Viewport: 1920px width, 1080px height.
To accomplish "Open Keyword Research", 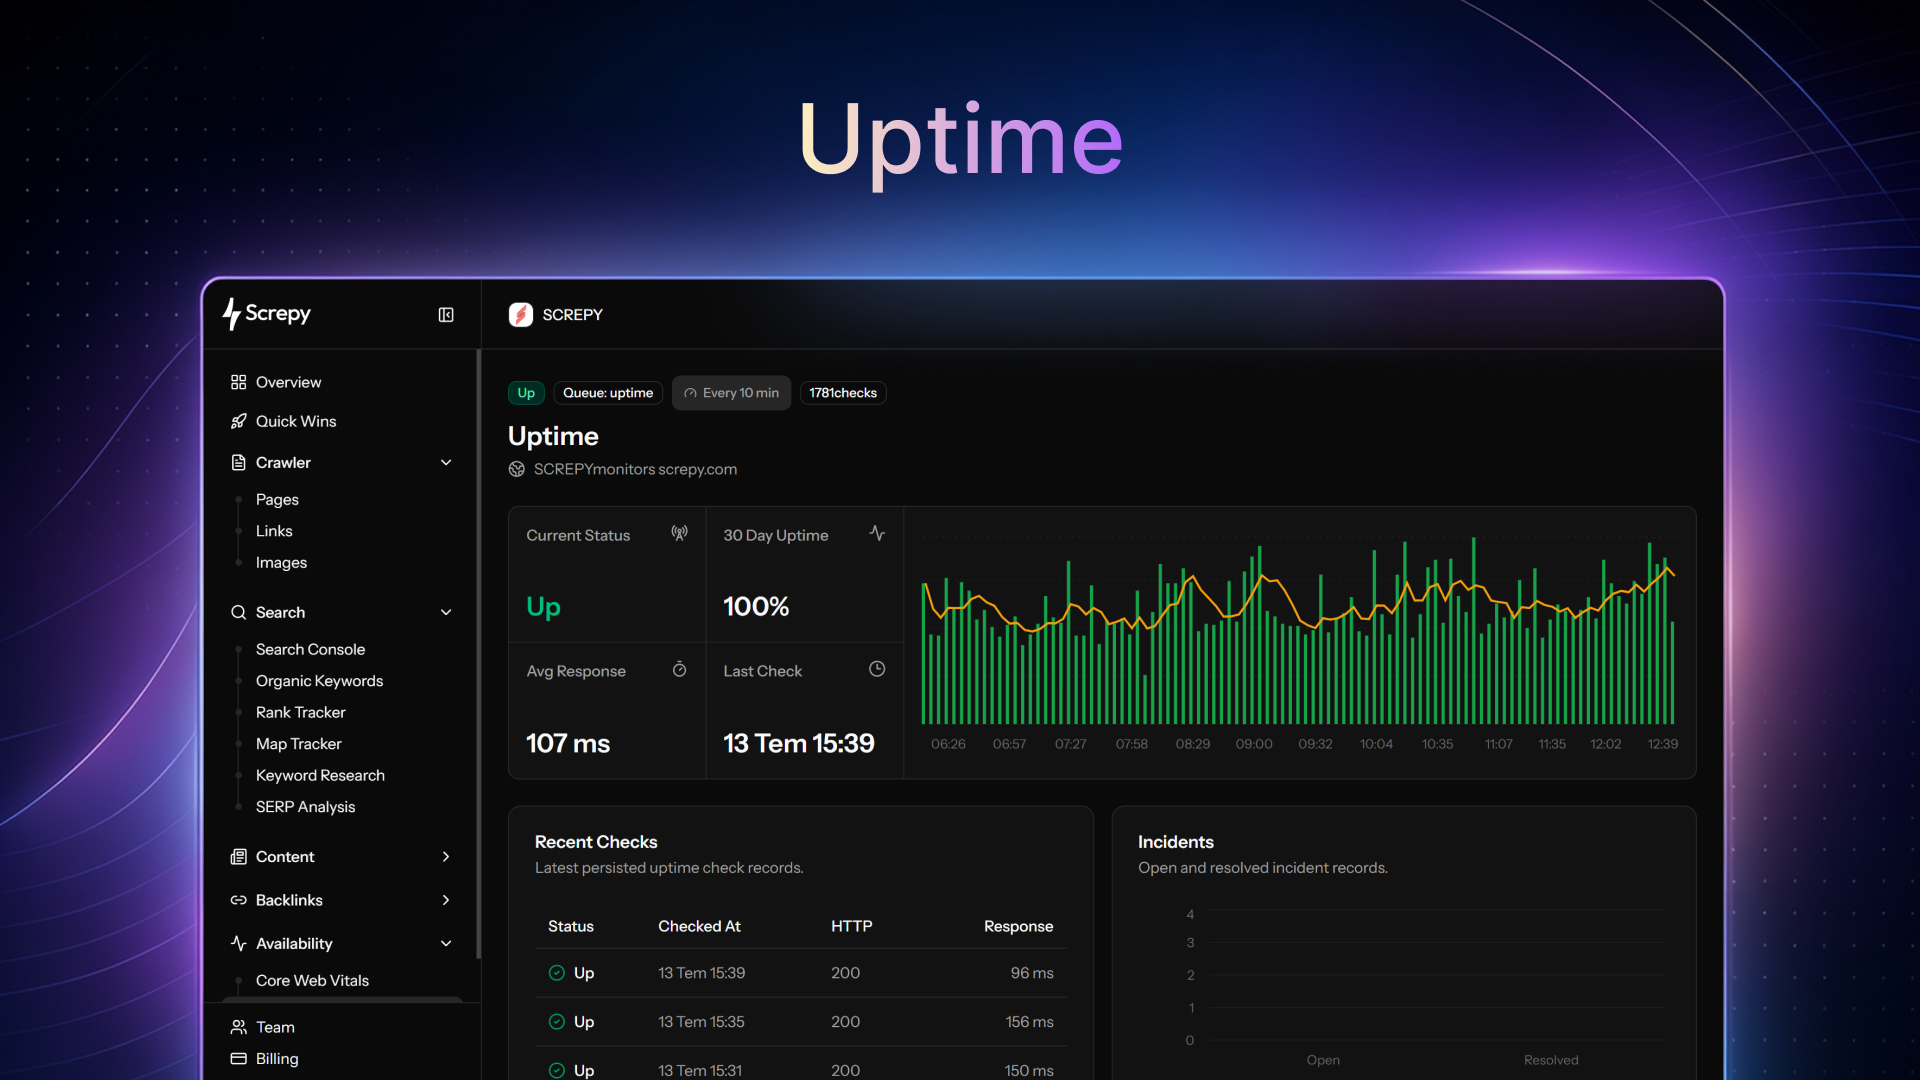I will [x=320, y=775].
